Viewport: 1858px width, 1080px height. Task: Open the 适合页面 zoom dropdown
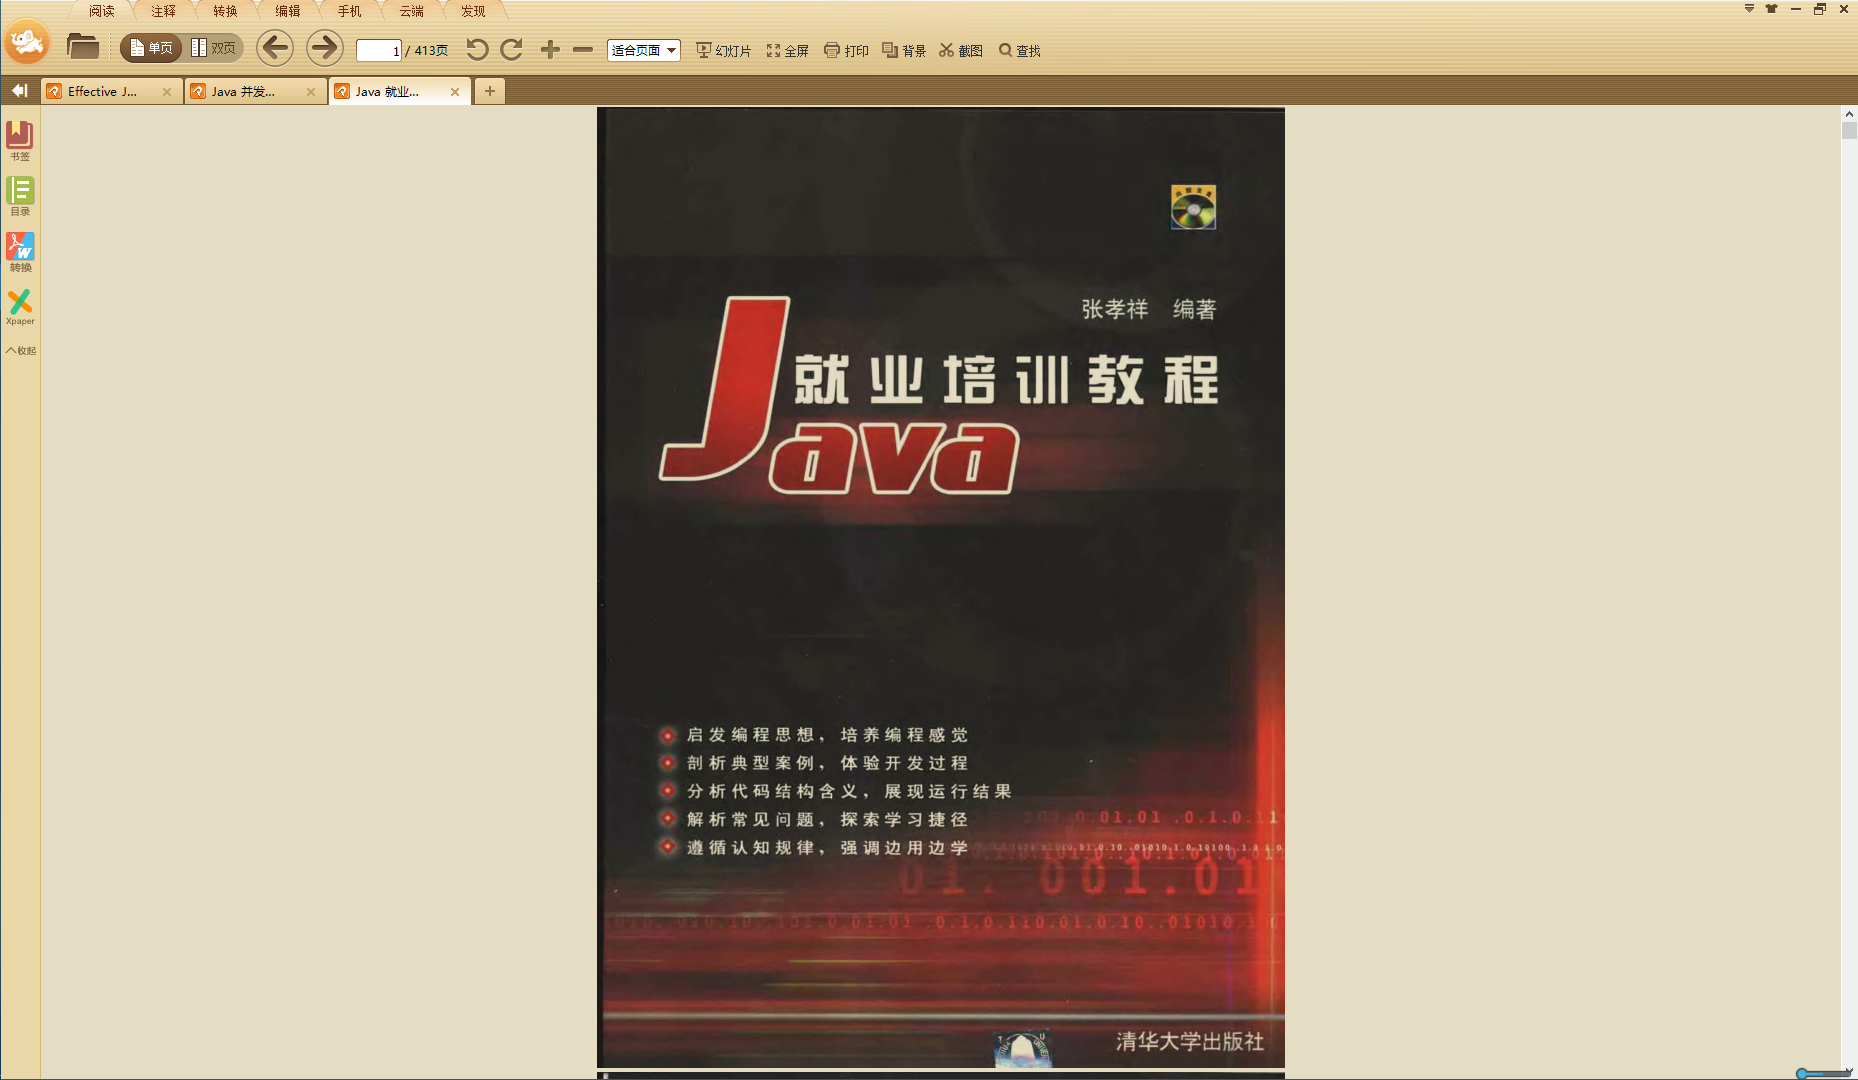pyautogui.click(x=643, y=50)
